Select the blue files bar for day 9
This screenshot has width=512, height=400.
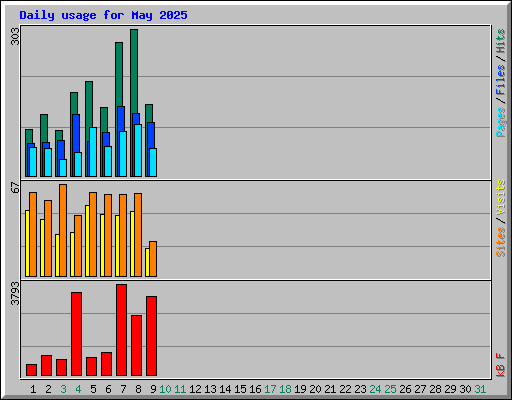point(151,135)
